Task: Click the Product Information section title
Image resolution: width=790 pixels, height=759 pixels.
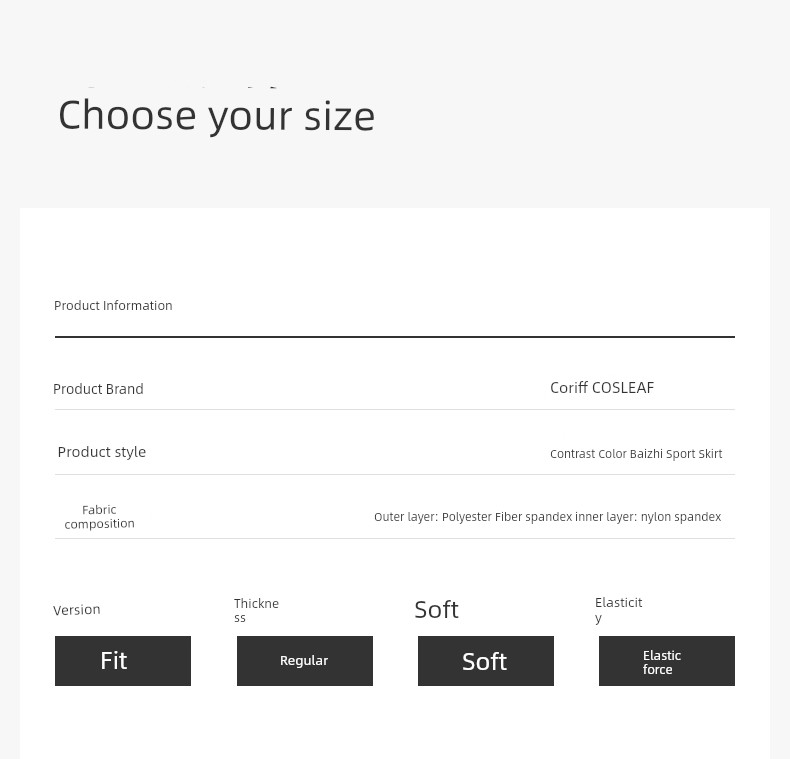Action: [x=113, y=306]
